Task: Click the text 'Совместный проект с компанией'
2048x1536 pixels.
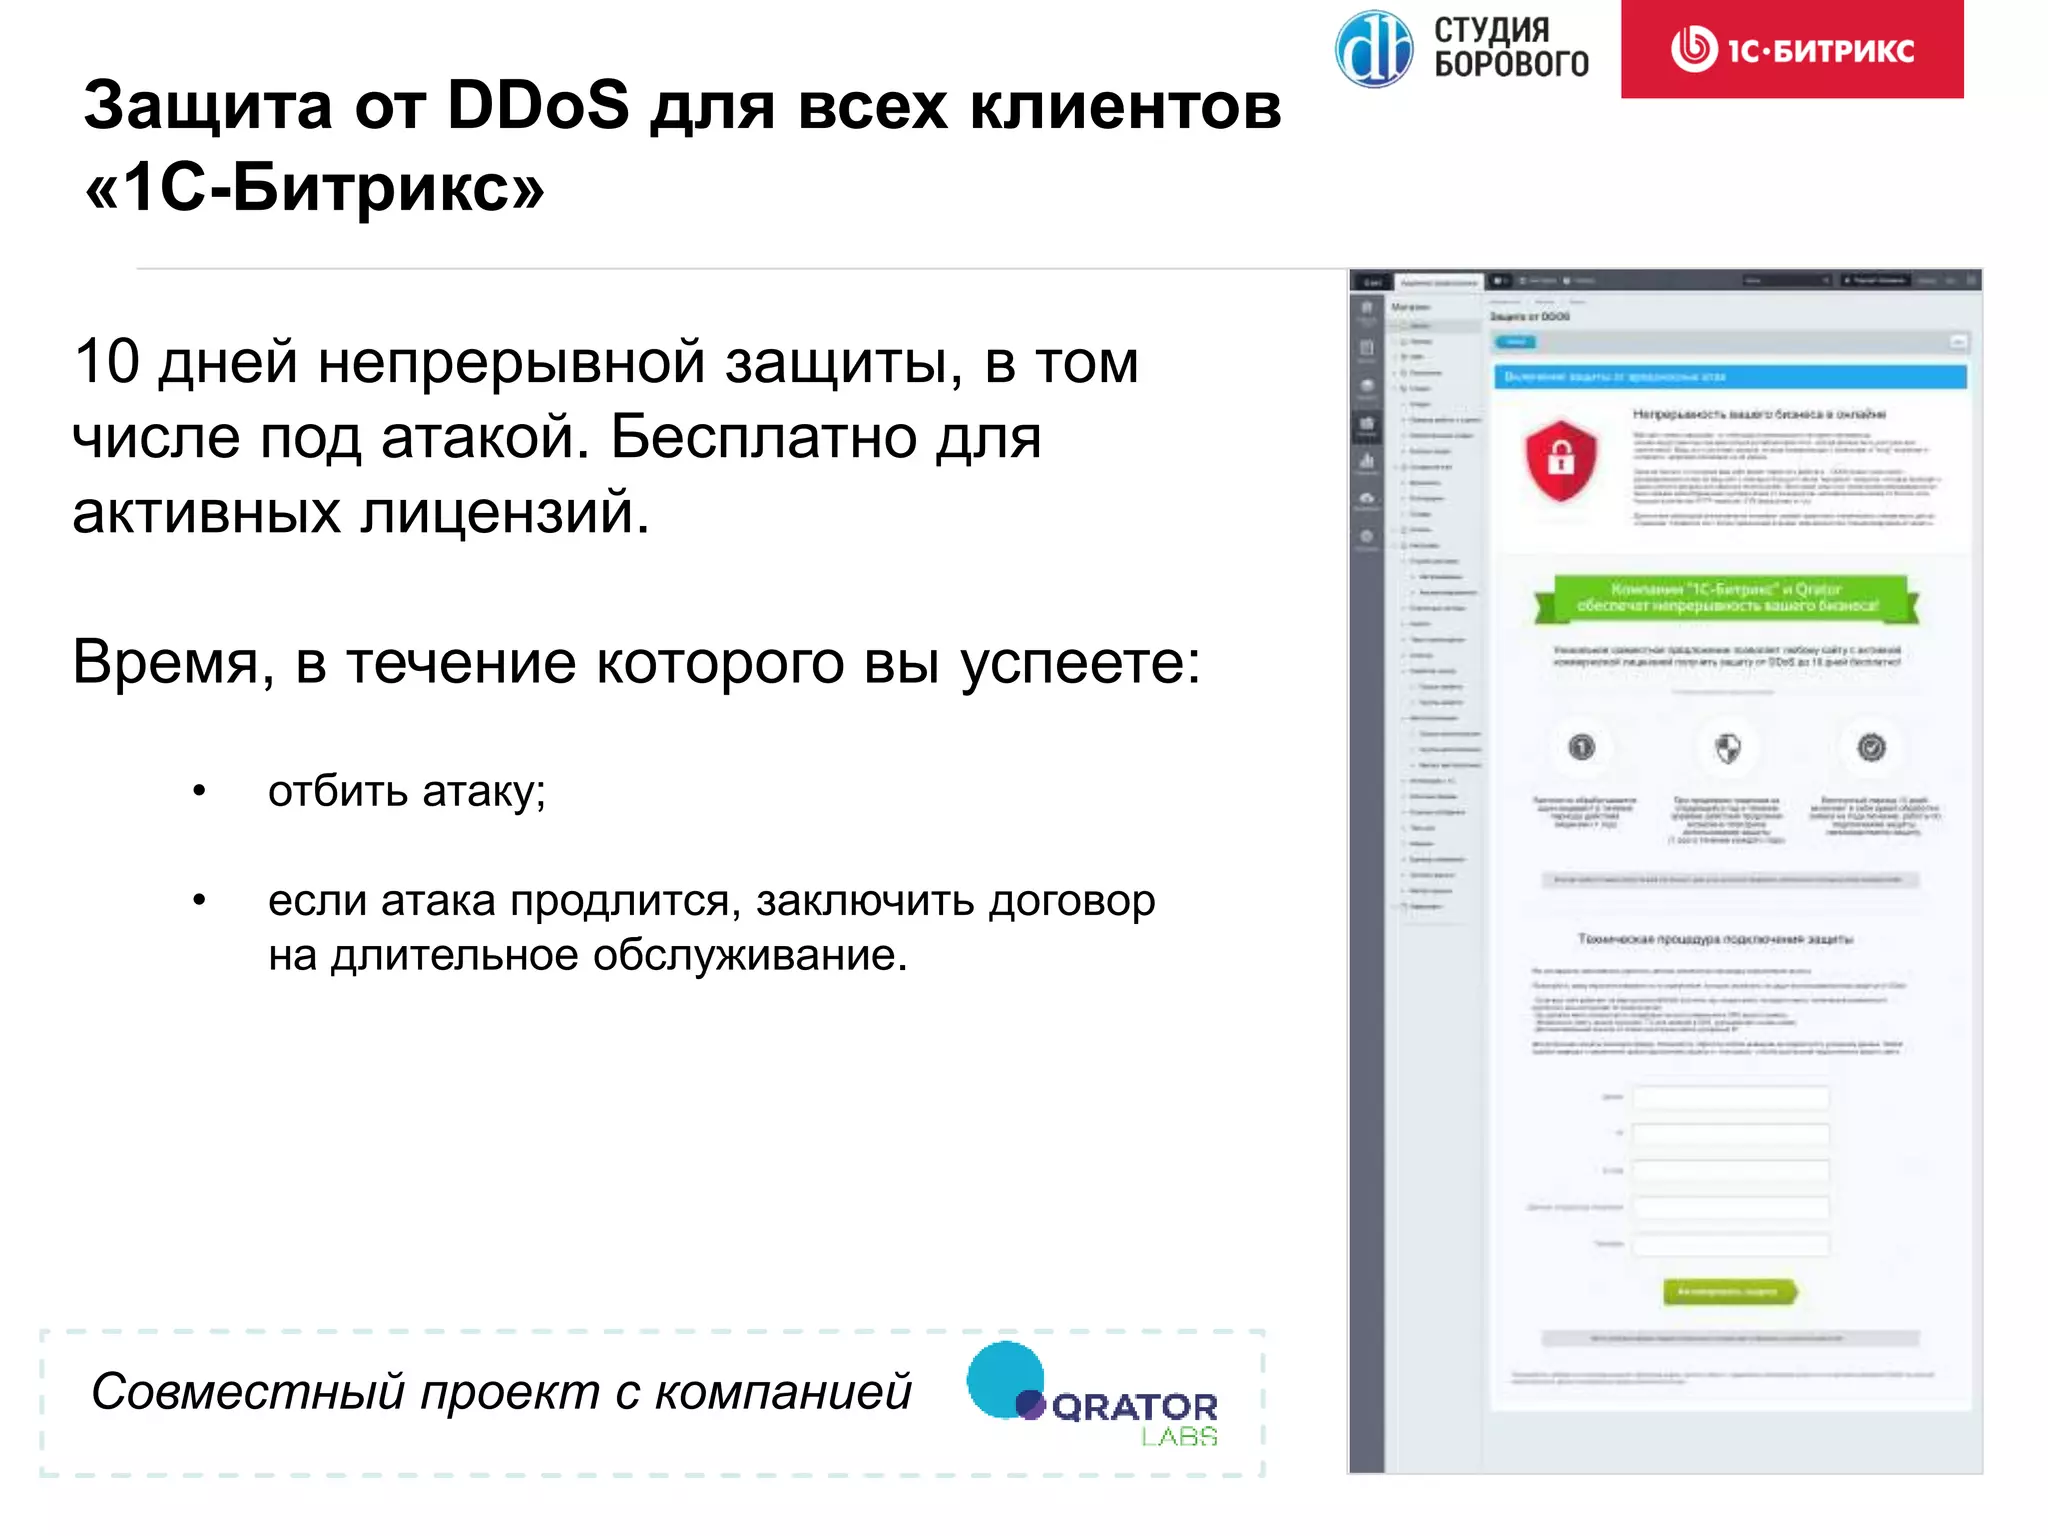Action: (501, 1392)
